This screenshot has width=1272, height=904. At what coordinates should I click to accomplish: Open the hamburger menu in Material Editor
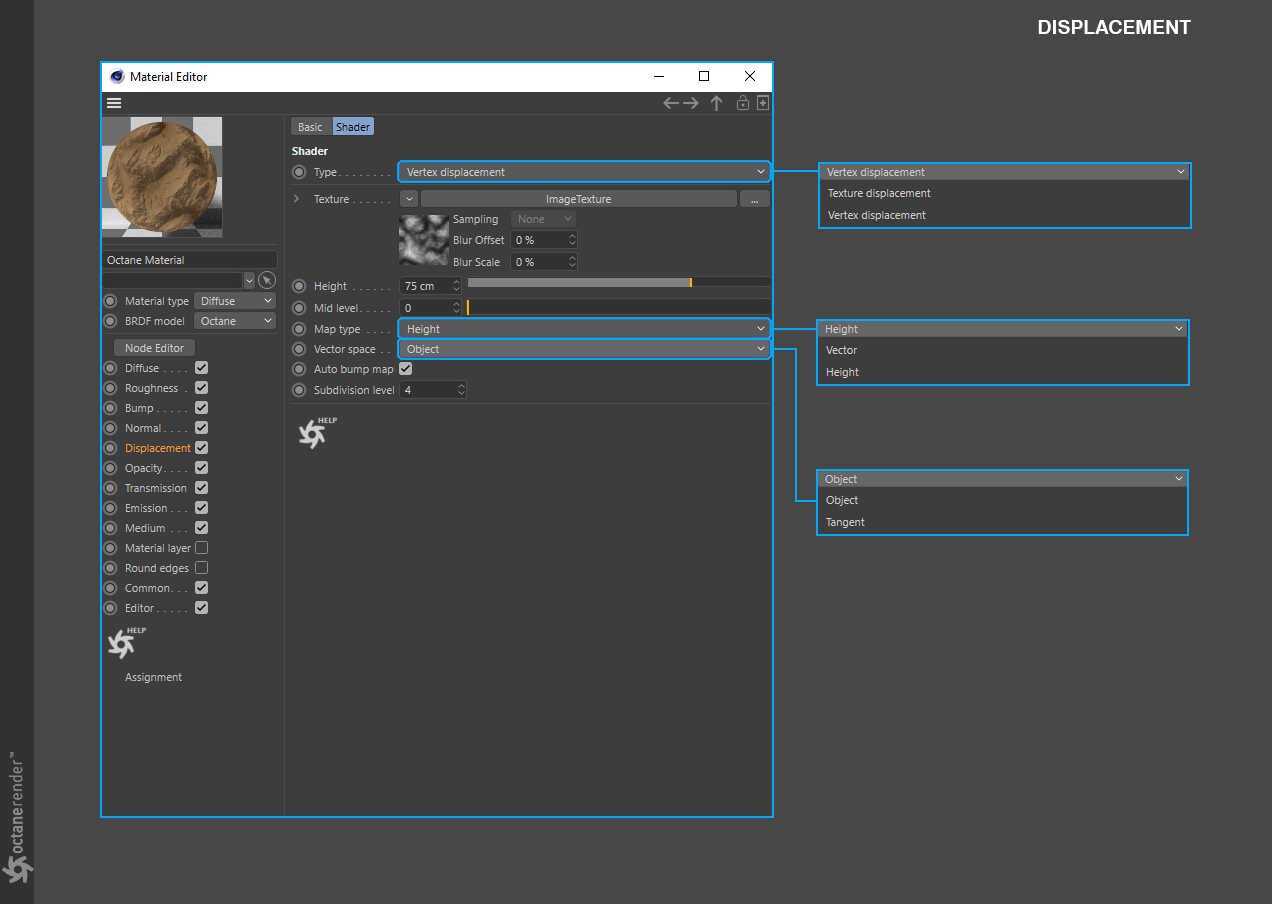pos(114,103)
